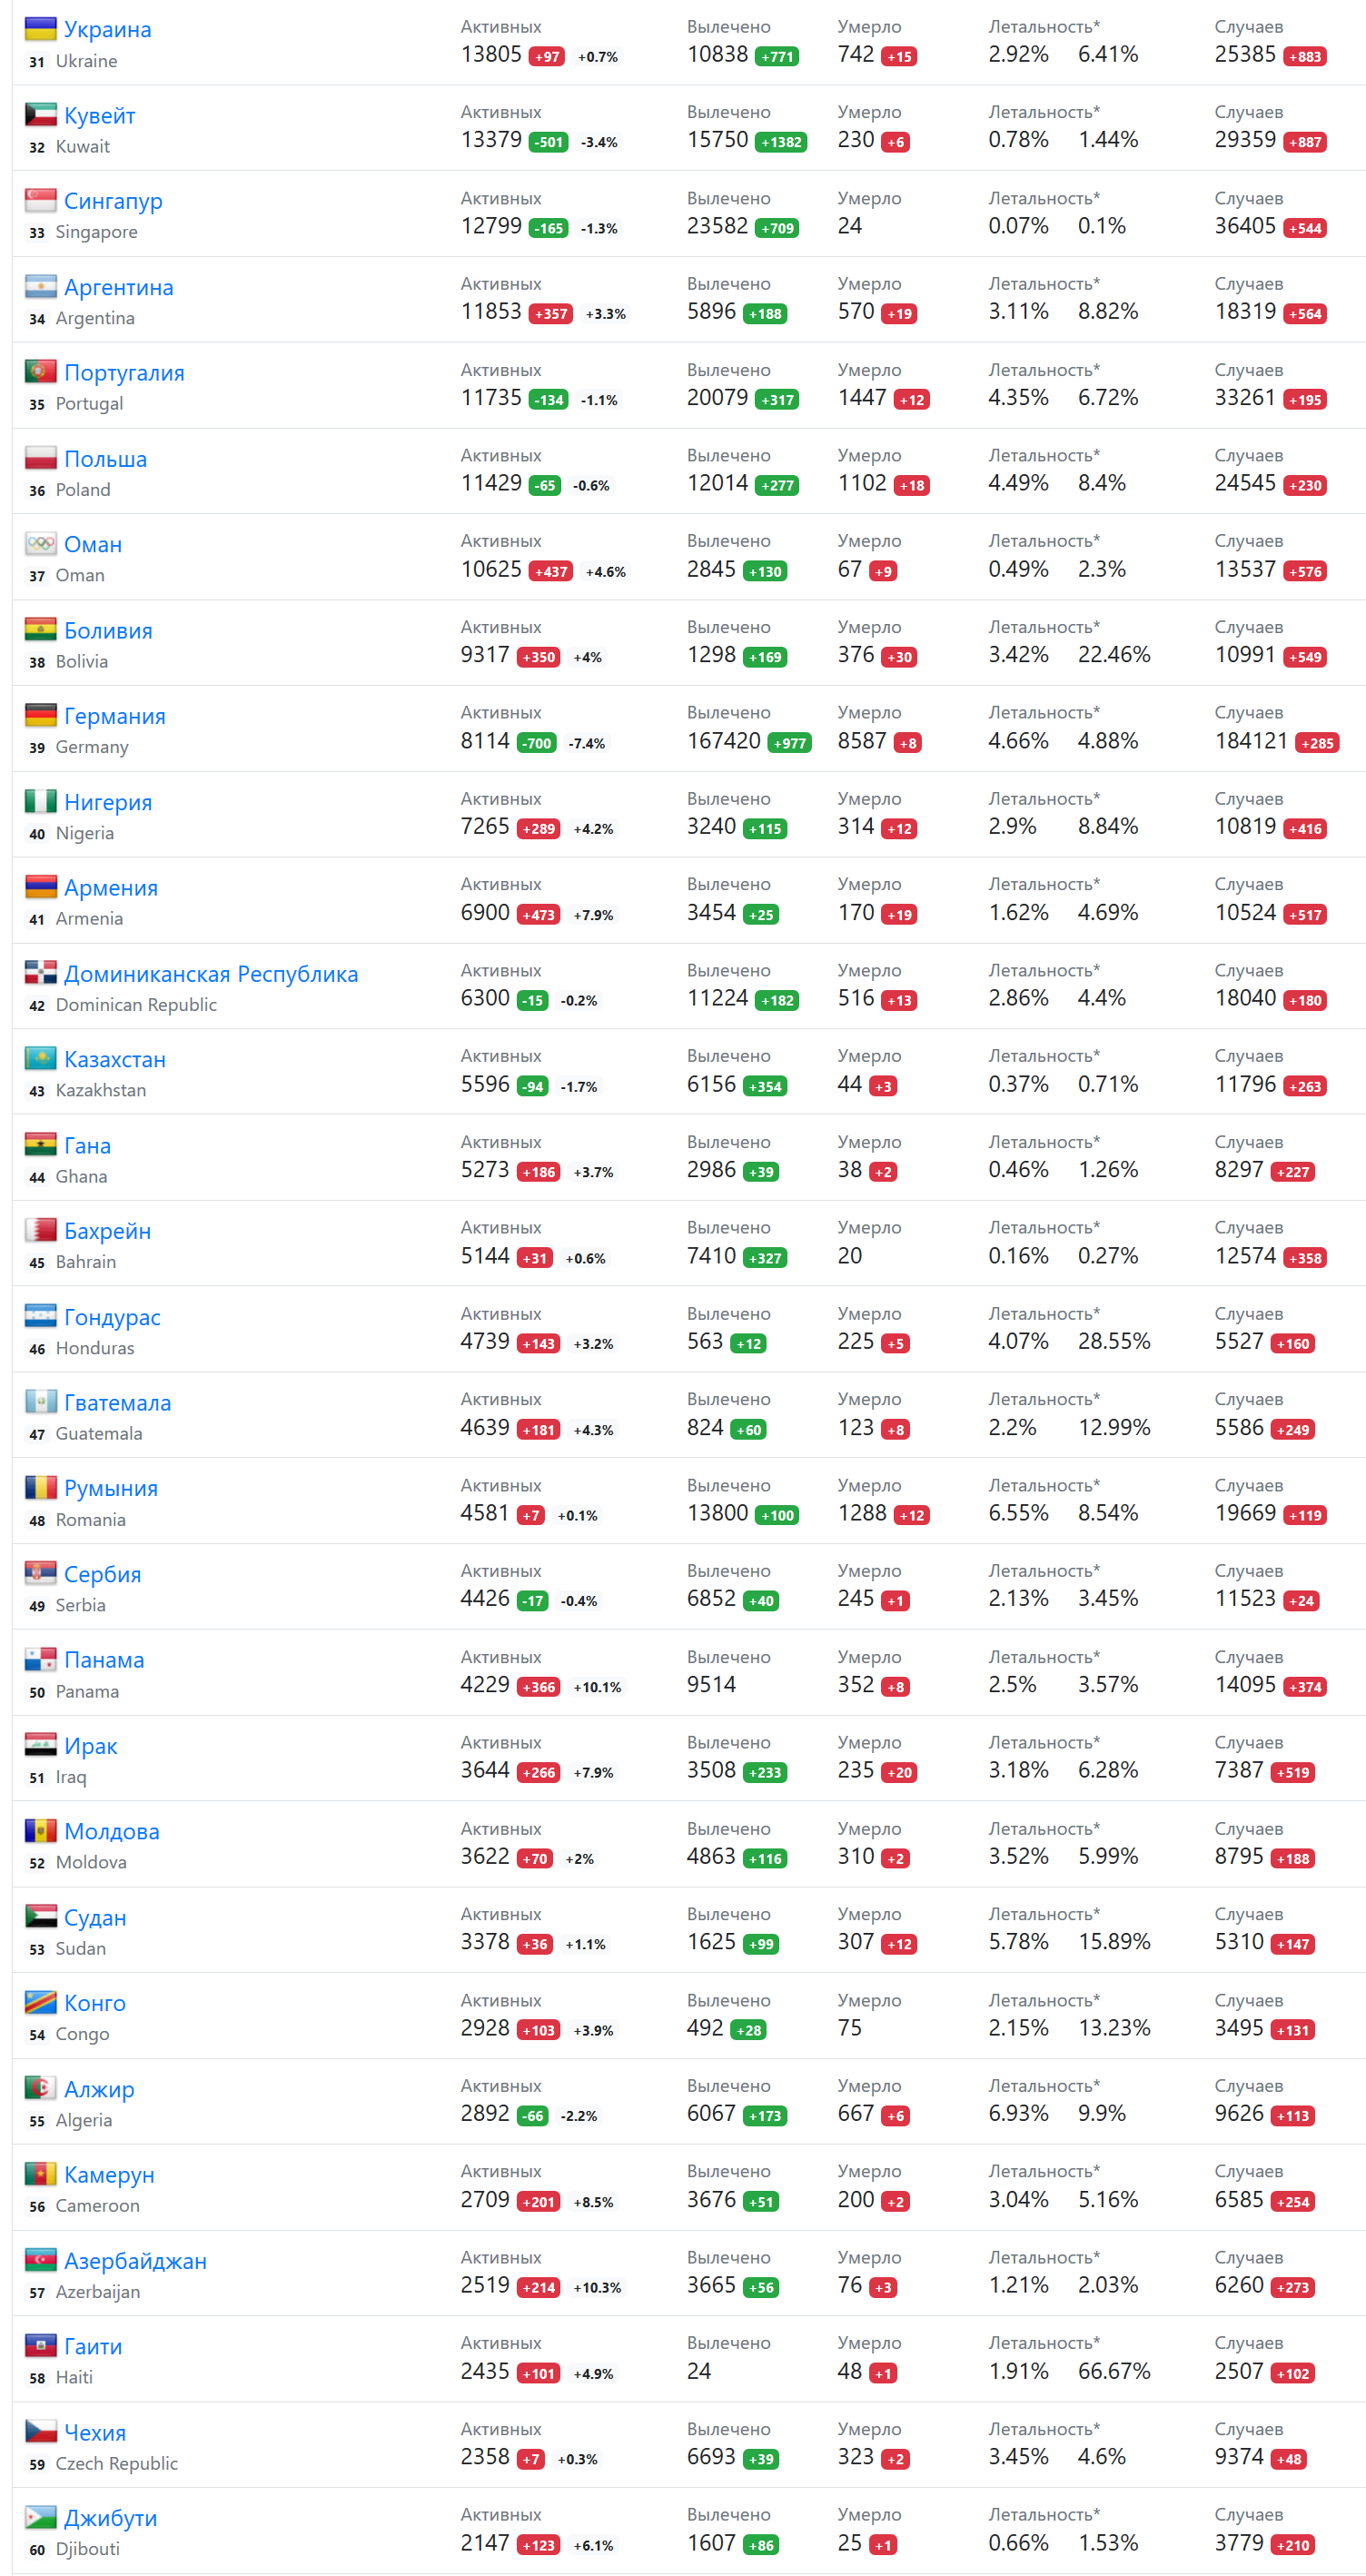This screenshot has height=2576, width=1366.
Task: Open the Азербайджан country link
Action: pos(135,2261)
